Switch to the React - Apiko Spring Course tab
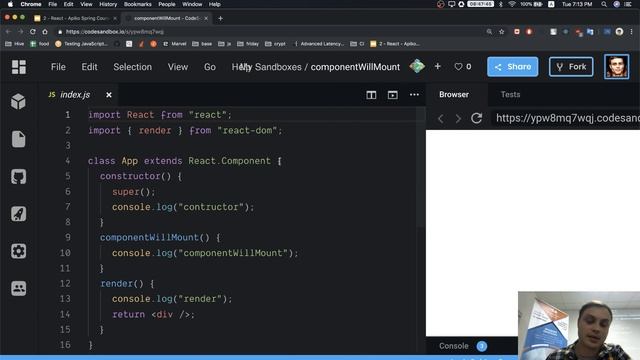640x360 pixels. (76, 18)
